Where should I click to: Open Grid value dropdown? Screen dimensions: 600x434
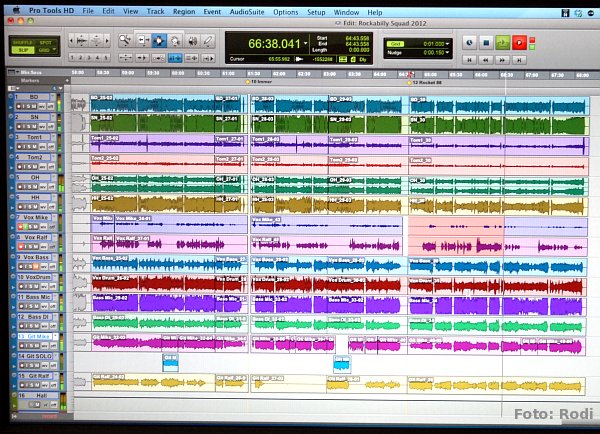[447, 44]
